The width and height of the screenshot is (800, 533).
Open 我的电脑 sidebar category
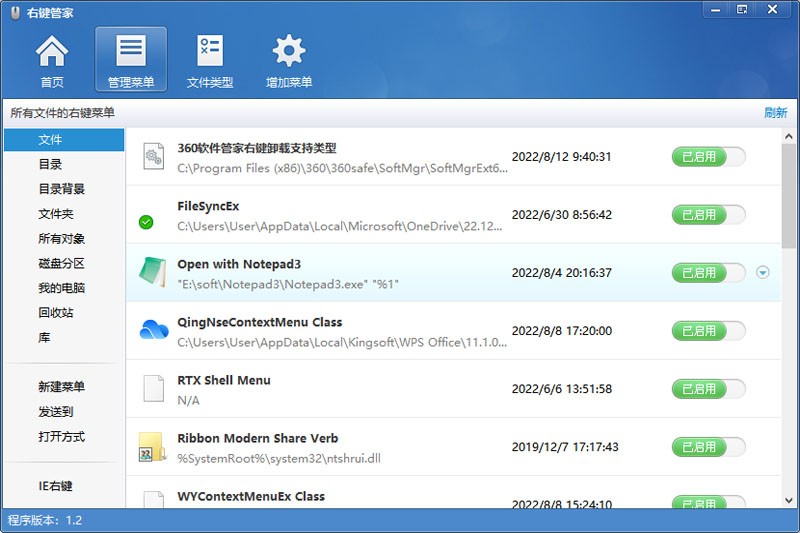click(64, 288)
